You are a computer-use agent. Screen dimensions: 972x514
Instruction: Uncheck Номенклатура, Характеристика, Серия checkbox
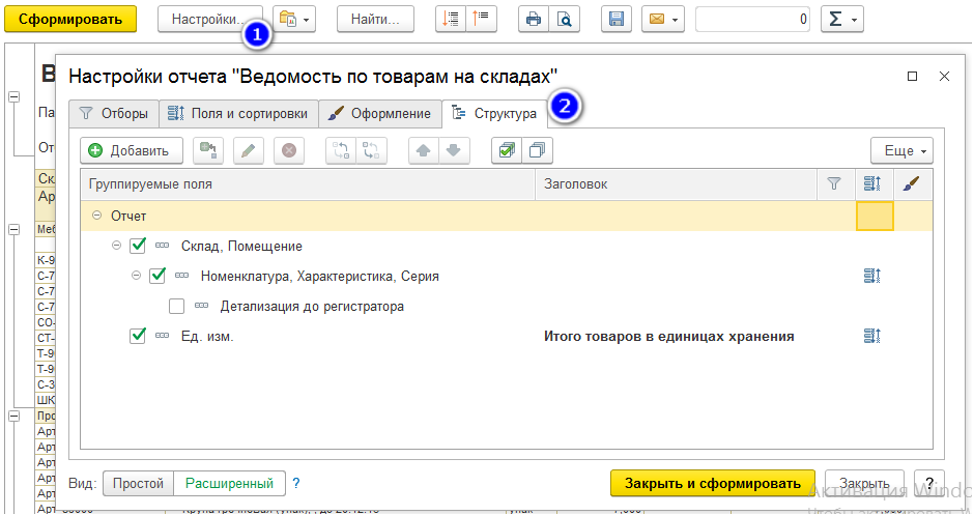157,275
